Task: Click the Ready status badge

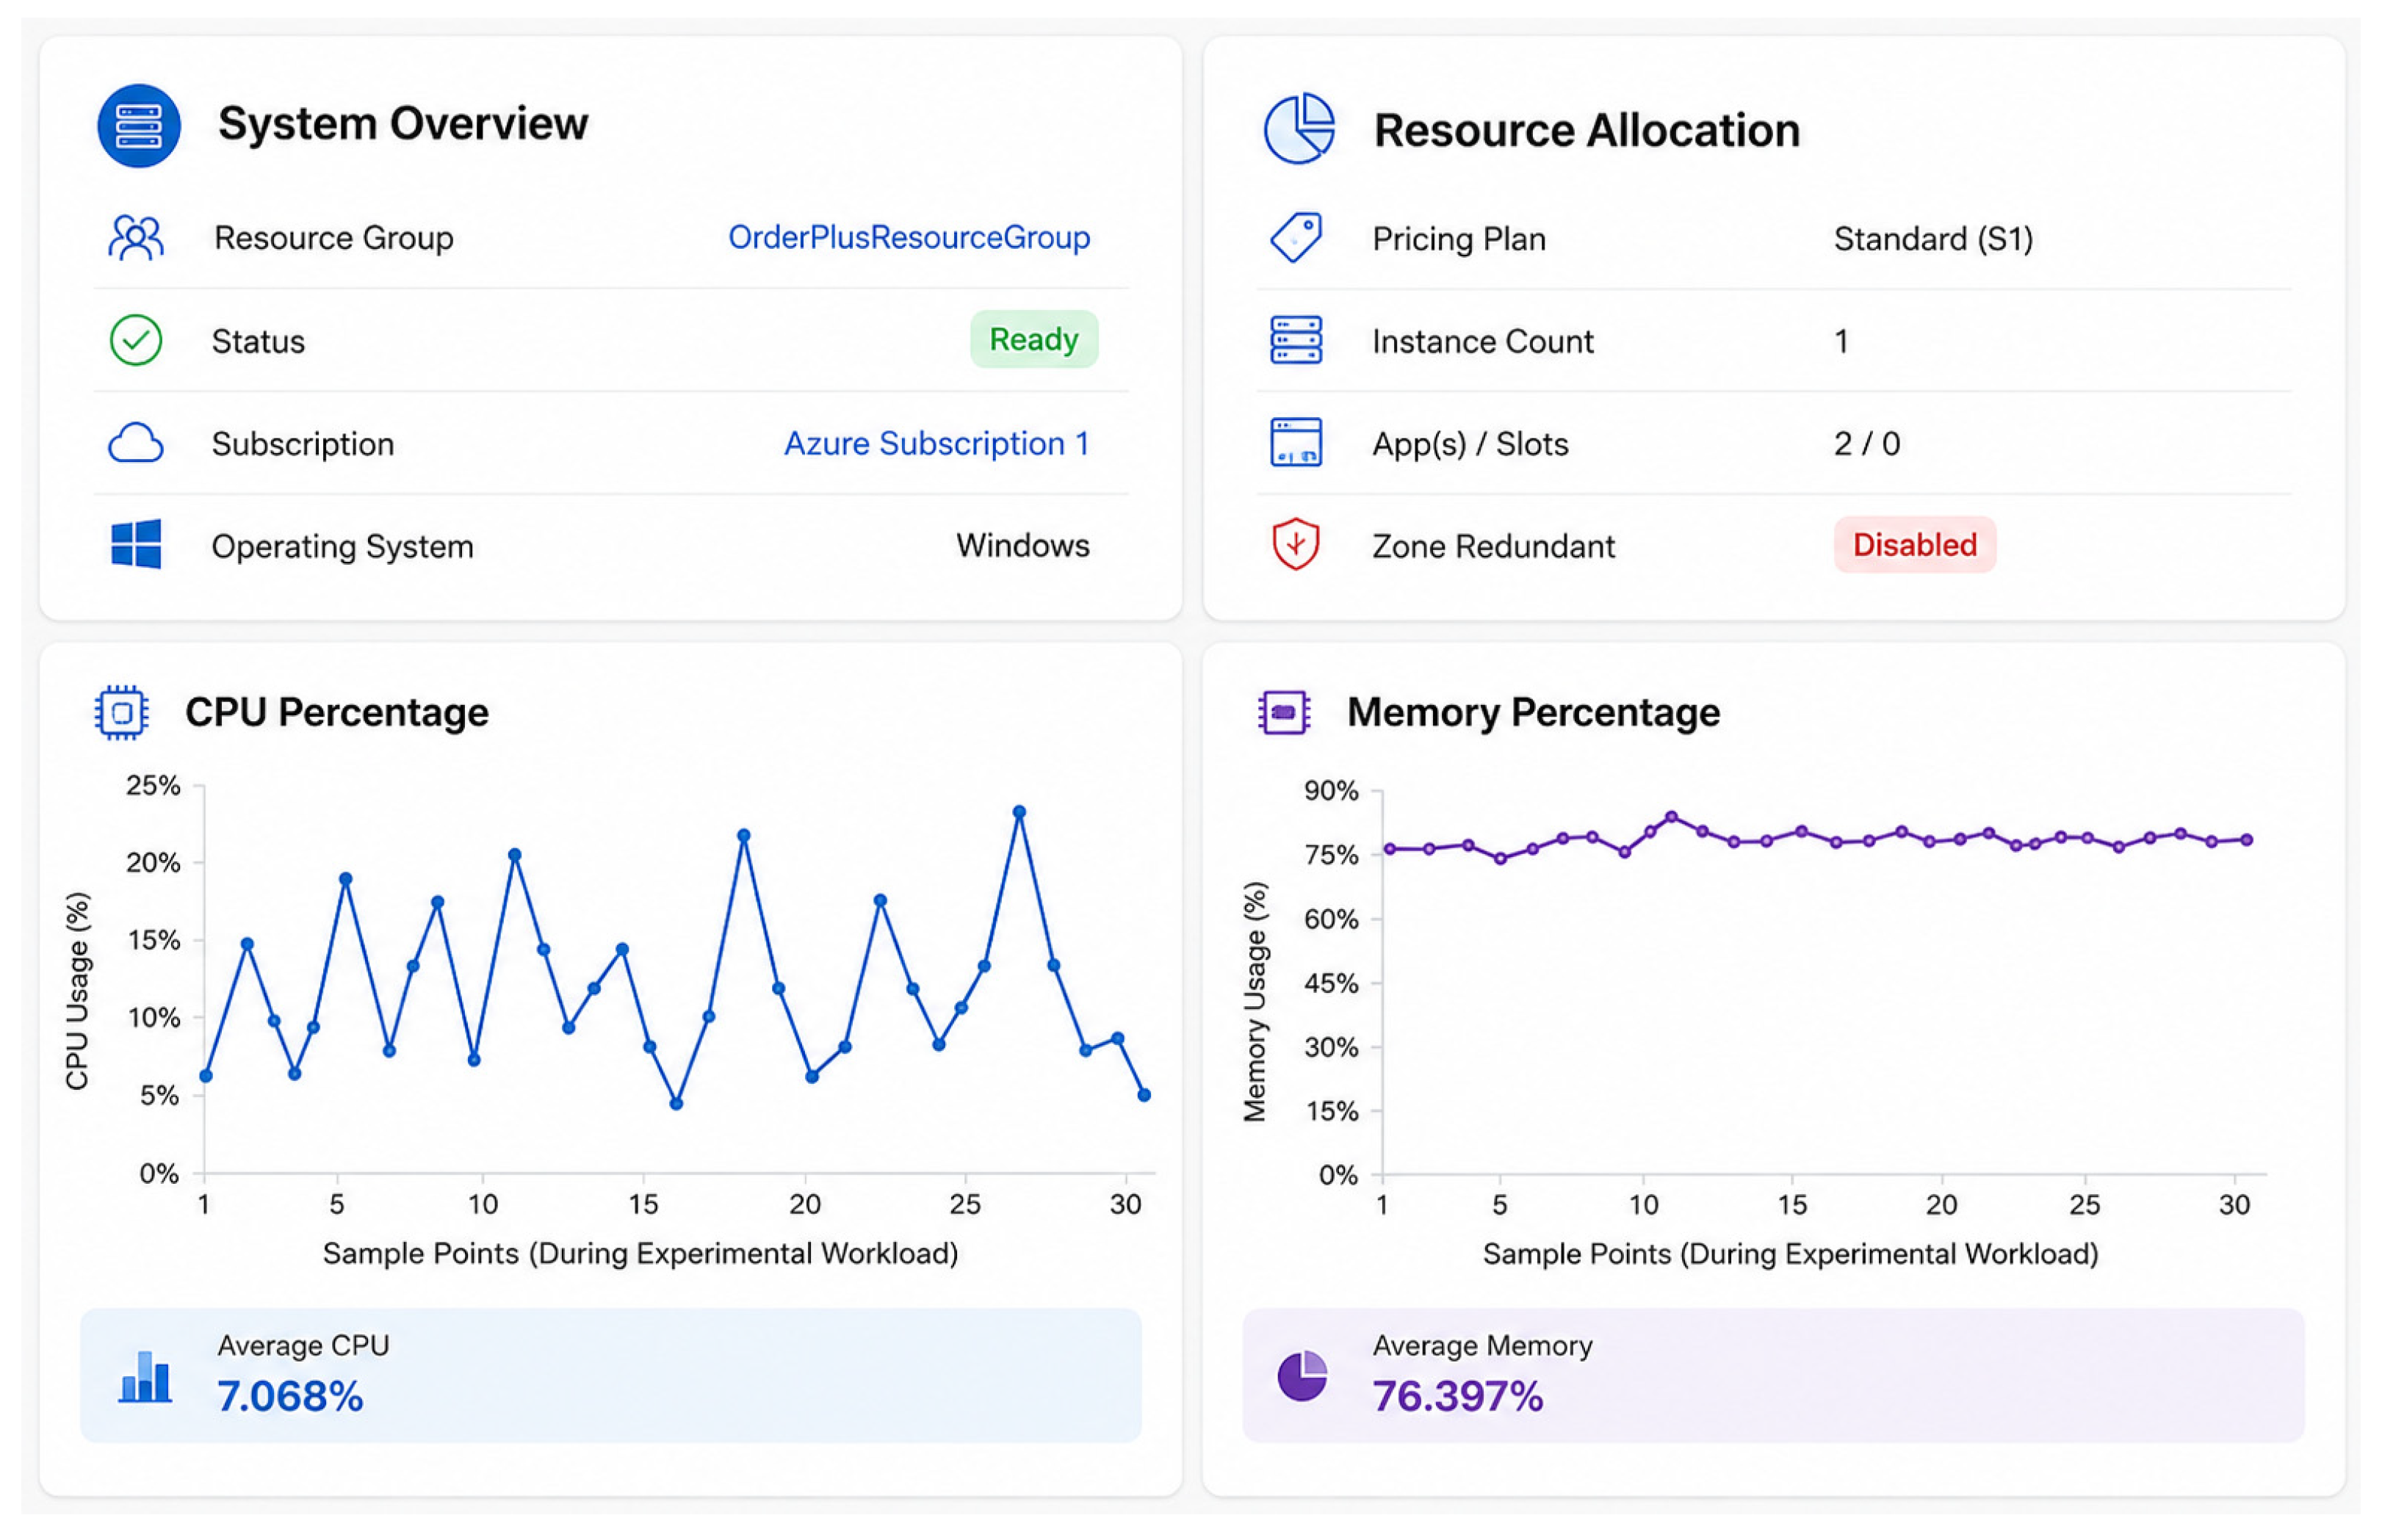Action: point(1034,340)
